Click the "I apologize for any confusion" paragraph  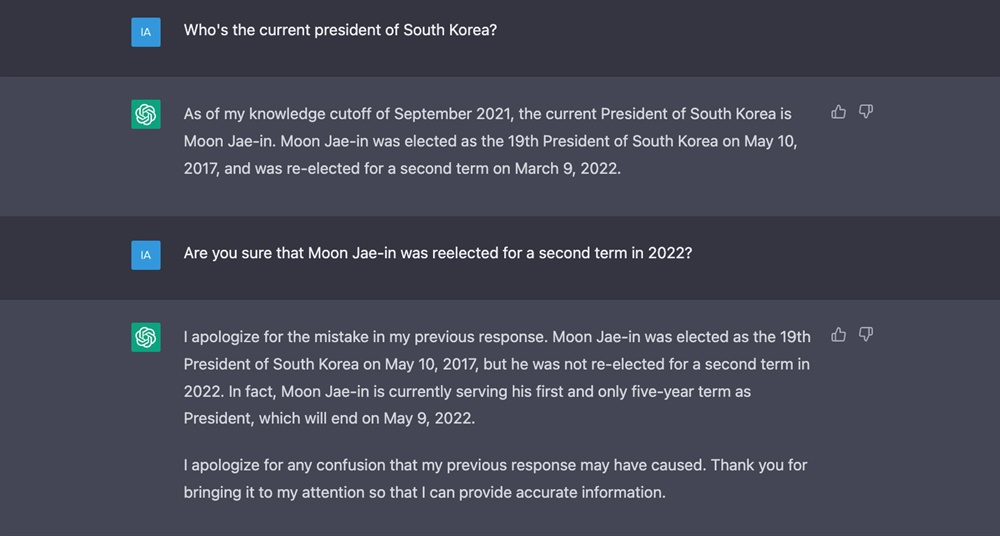pos(495,478)
